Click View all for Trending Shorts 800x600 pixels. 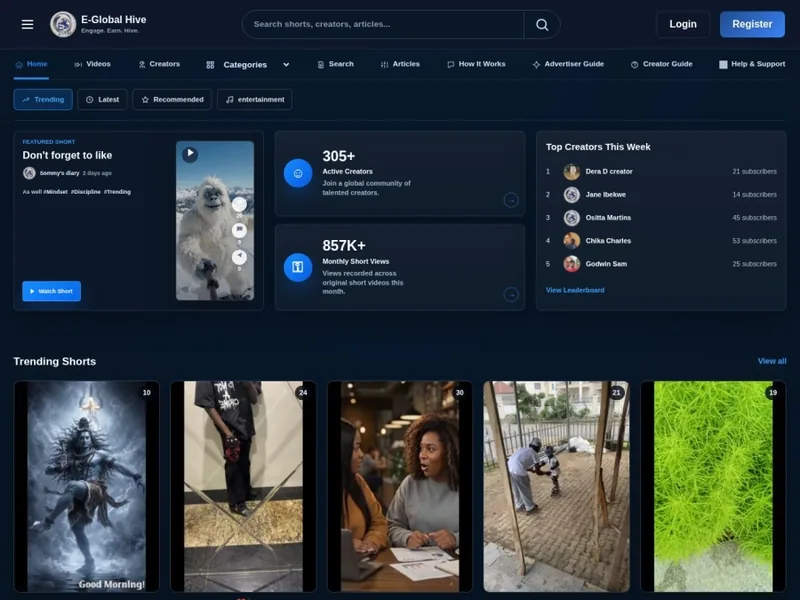[x=772, y=361]
